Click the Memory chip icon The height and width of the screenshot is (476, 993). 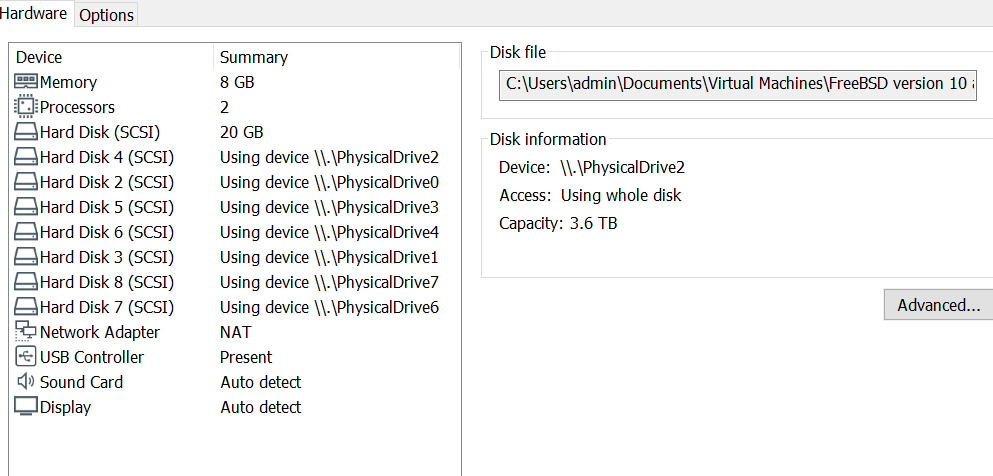pos(26,82)
